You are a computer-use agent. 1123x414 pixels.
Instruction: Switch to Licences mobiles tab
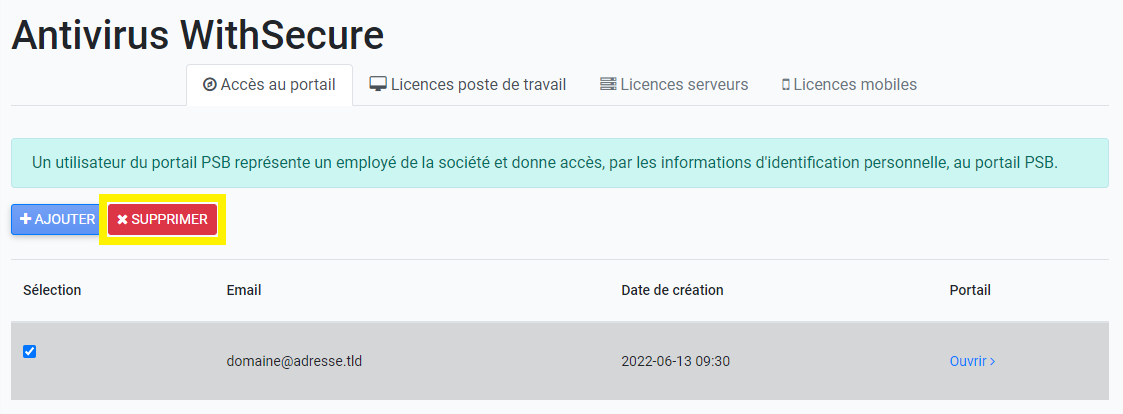click(849, 85)
